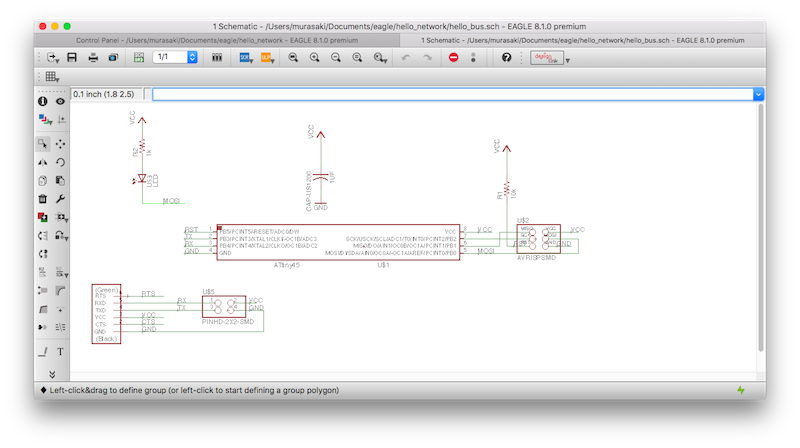Click the Save schematic floppy icon
The image size is (800, 448).
pyautogui.click(x=72, y=58)
